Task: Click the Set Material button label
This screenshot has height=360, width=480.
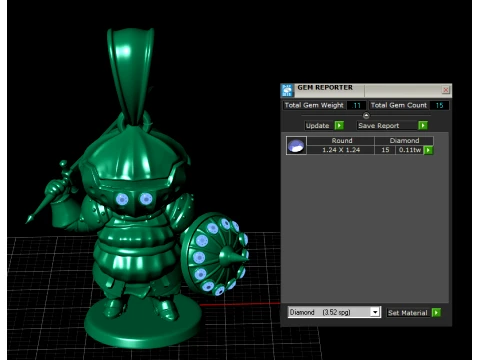Action: coord(407,313)
